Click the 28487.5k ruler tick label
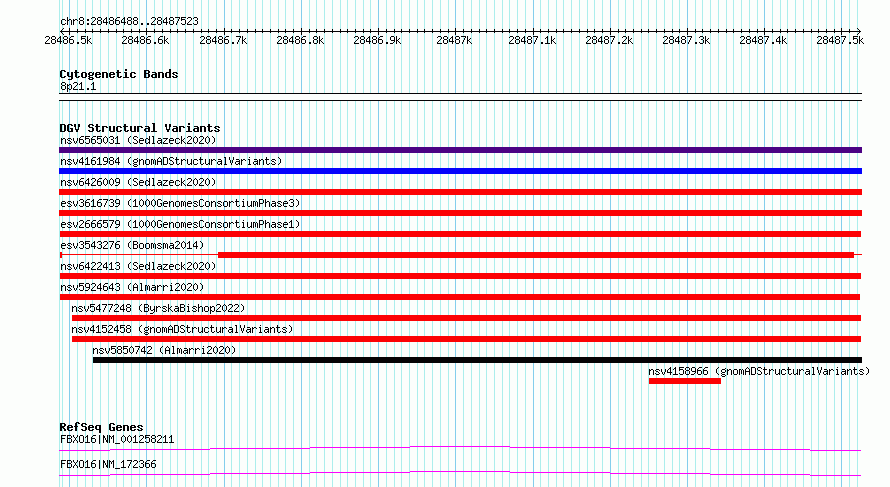The height and width of the screenshot is (487, 890). coord(840,41)
